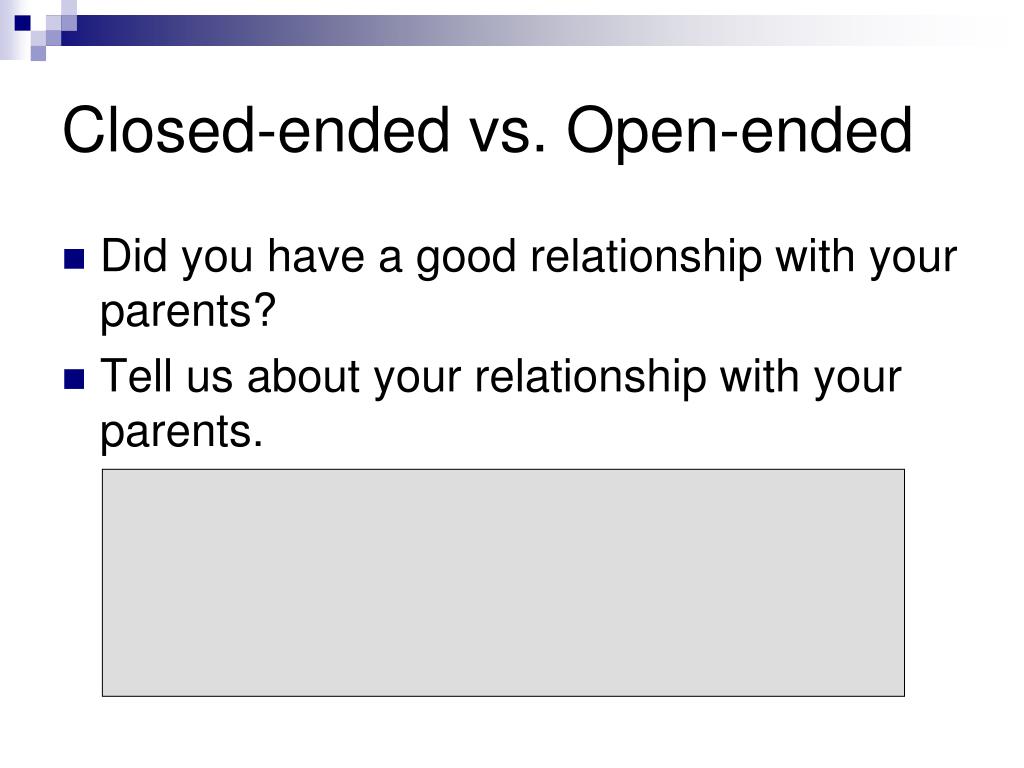Image resolution: width=1024 pixels, height=768 pixels.
Task: Click the light purple square below header bar
Action: coord(38,53)
